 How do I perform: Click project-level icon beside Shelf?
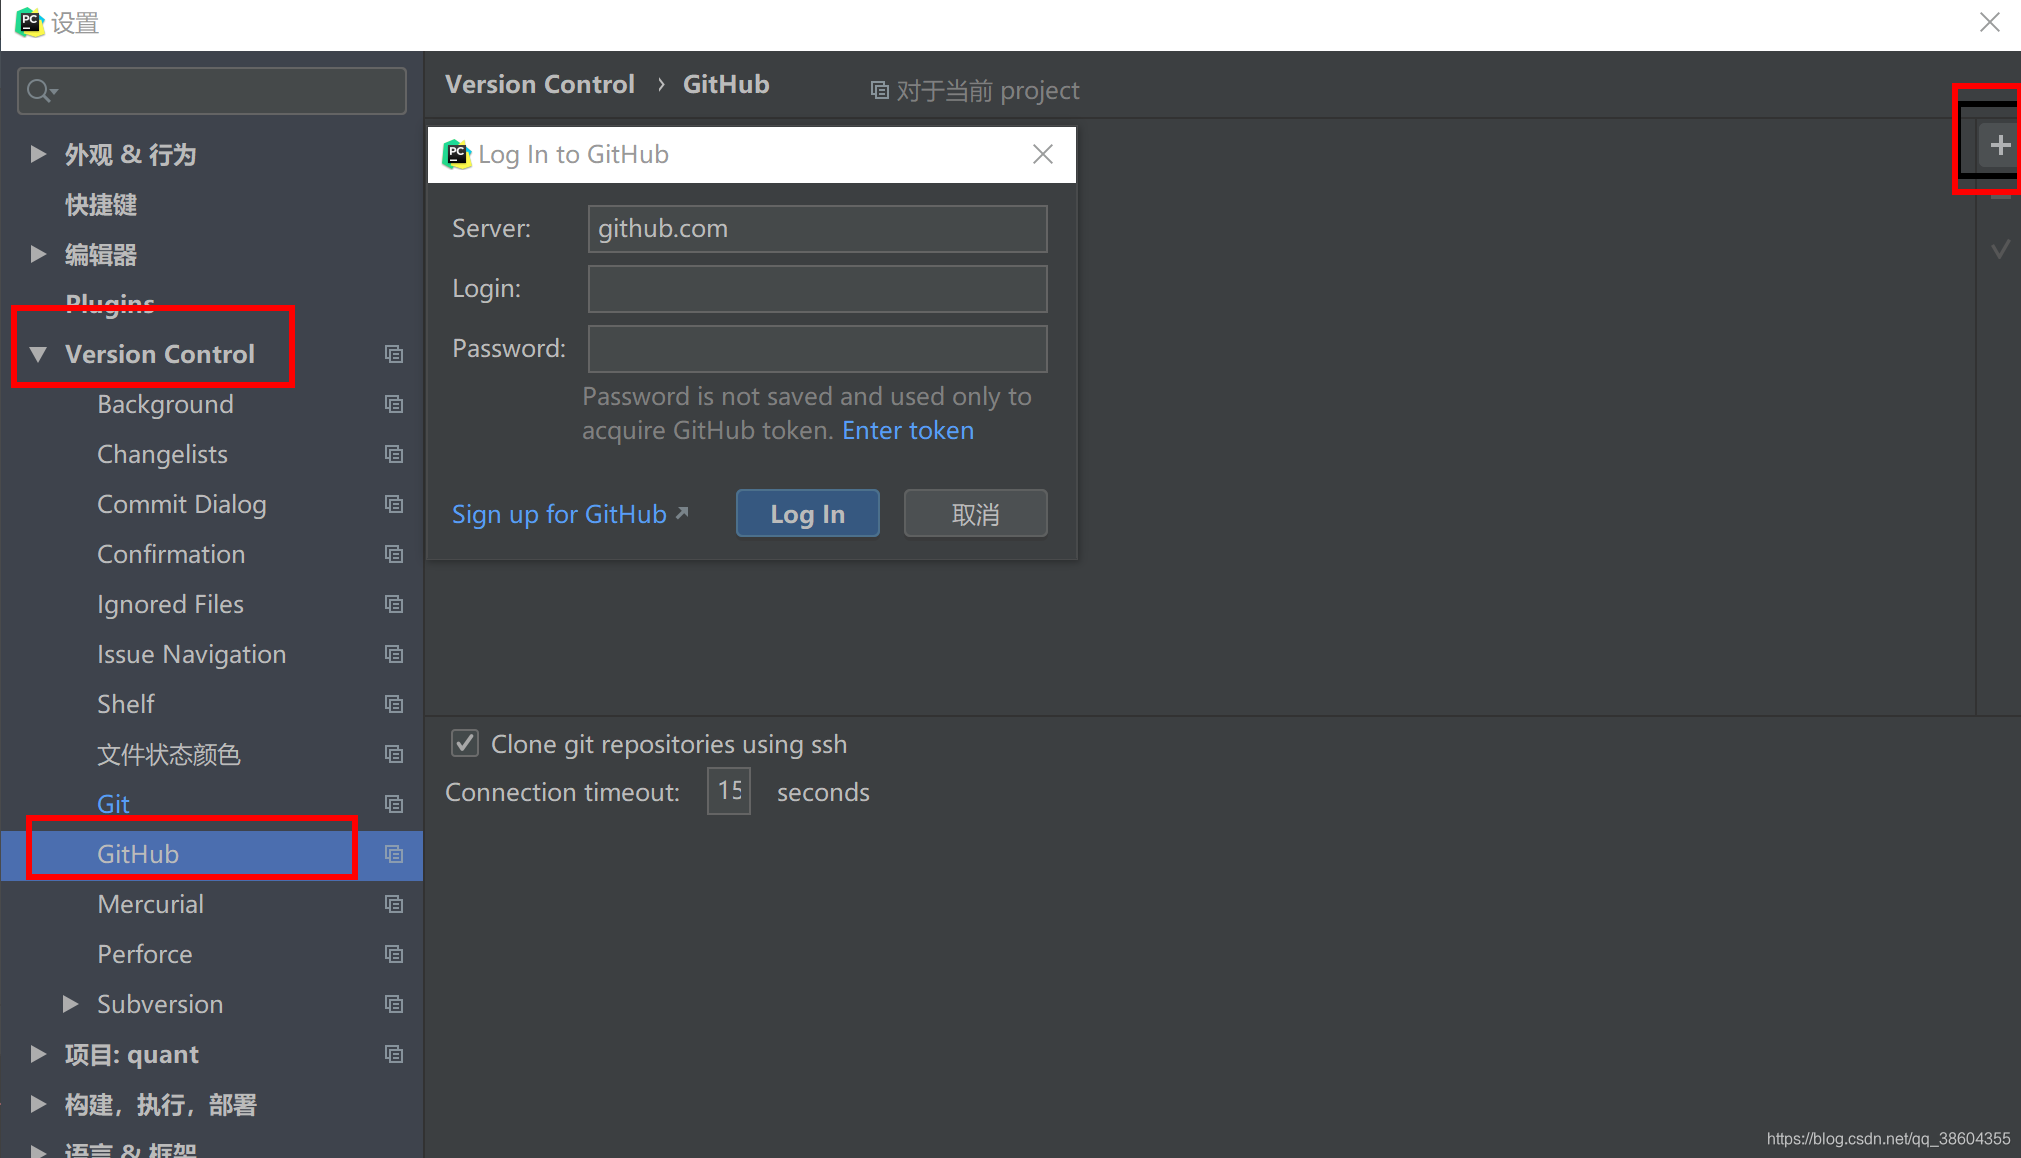pyautogui.click(x=394, y=704)
